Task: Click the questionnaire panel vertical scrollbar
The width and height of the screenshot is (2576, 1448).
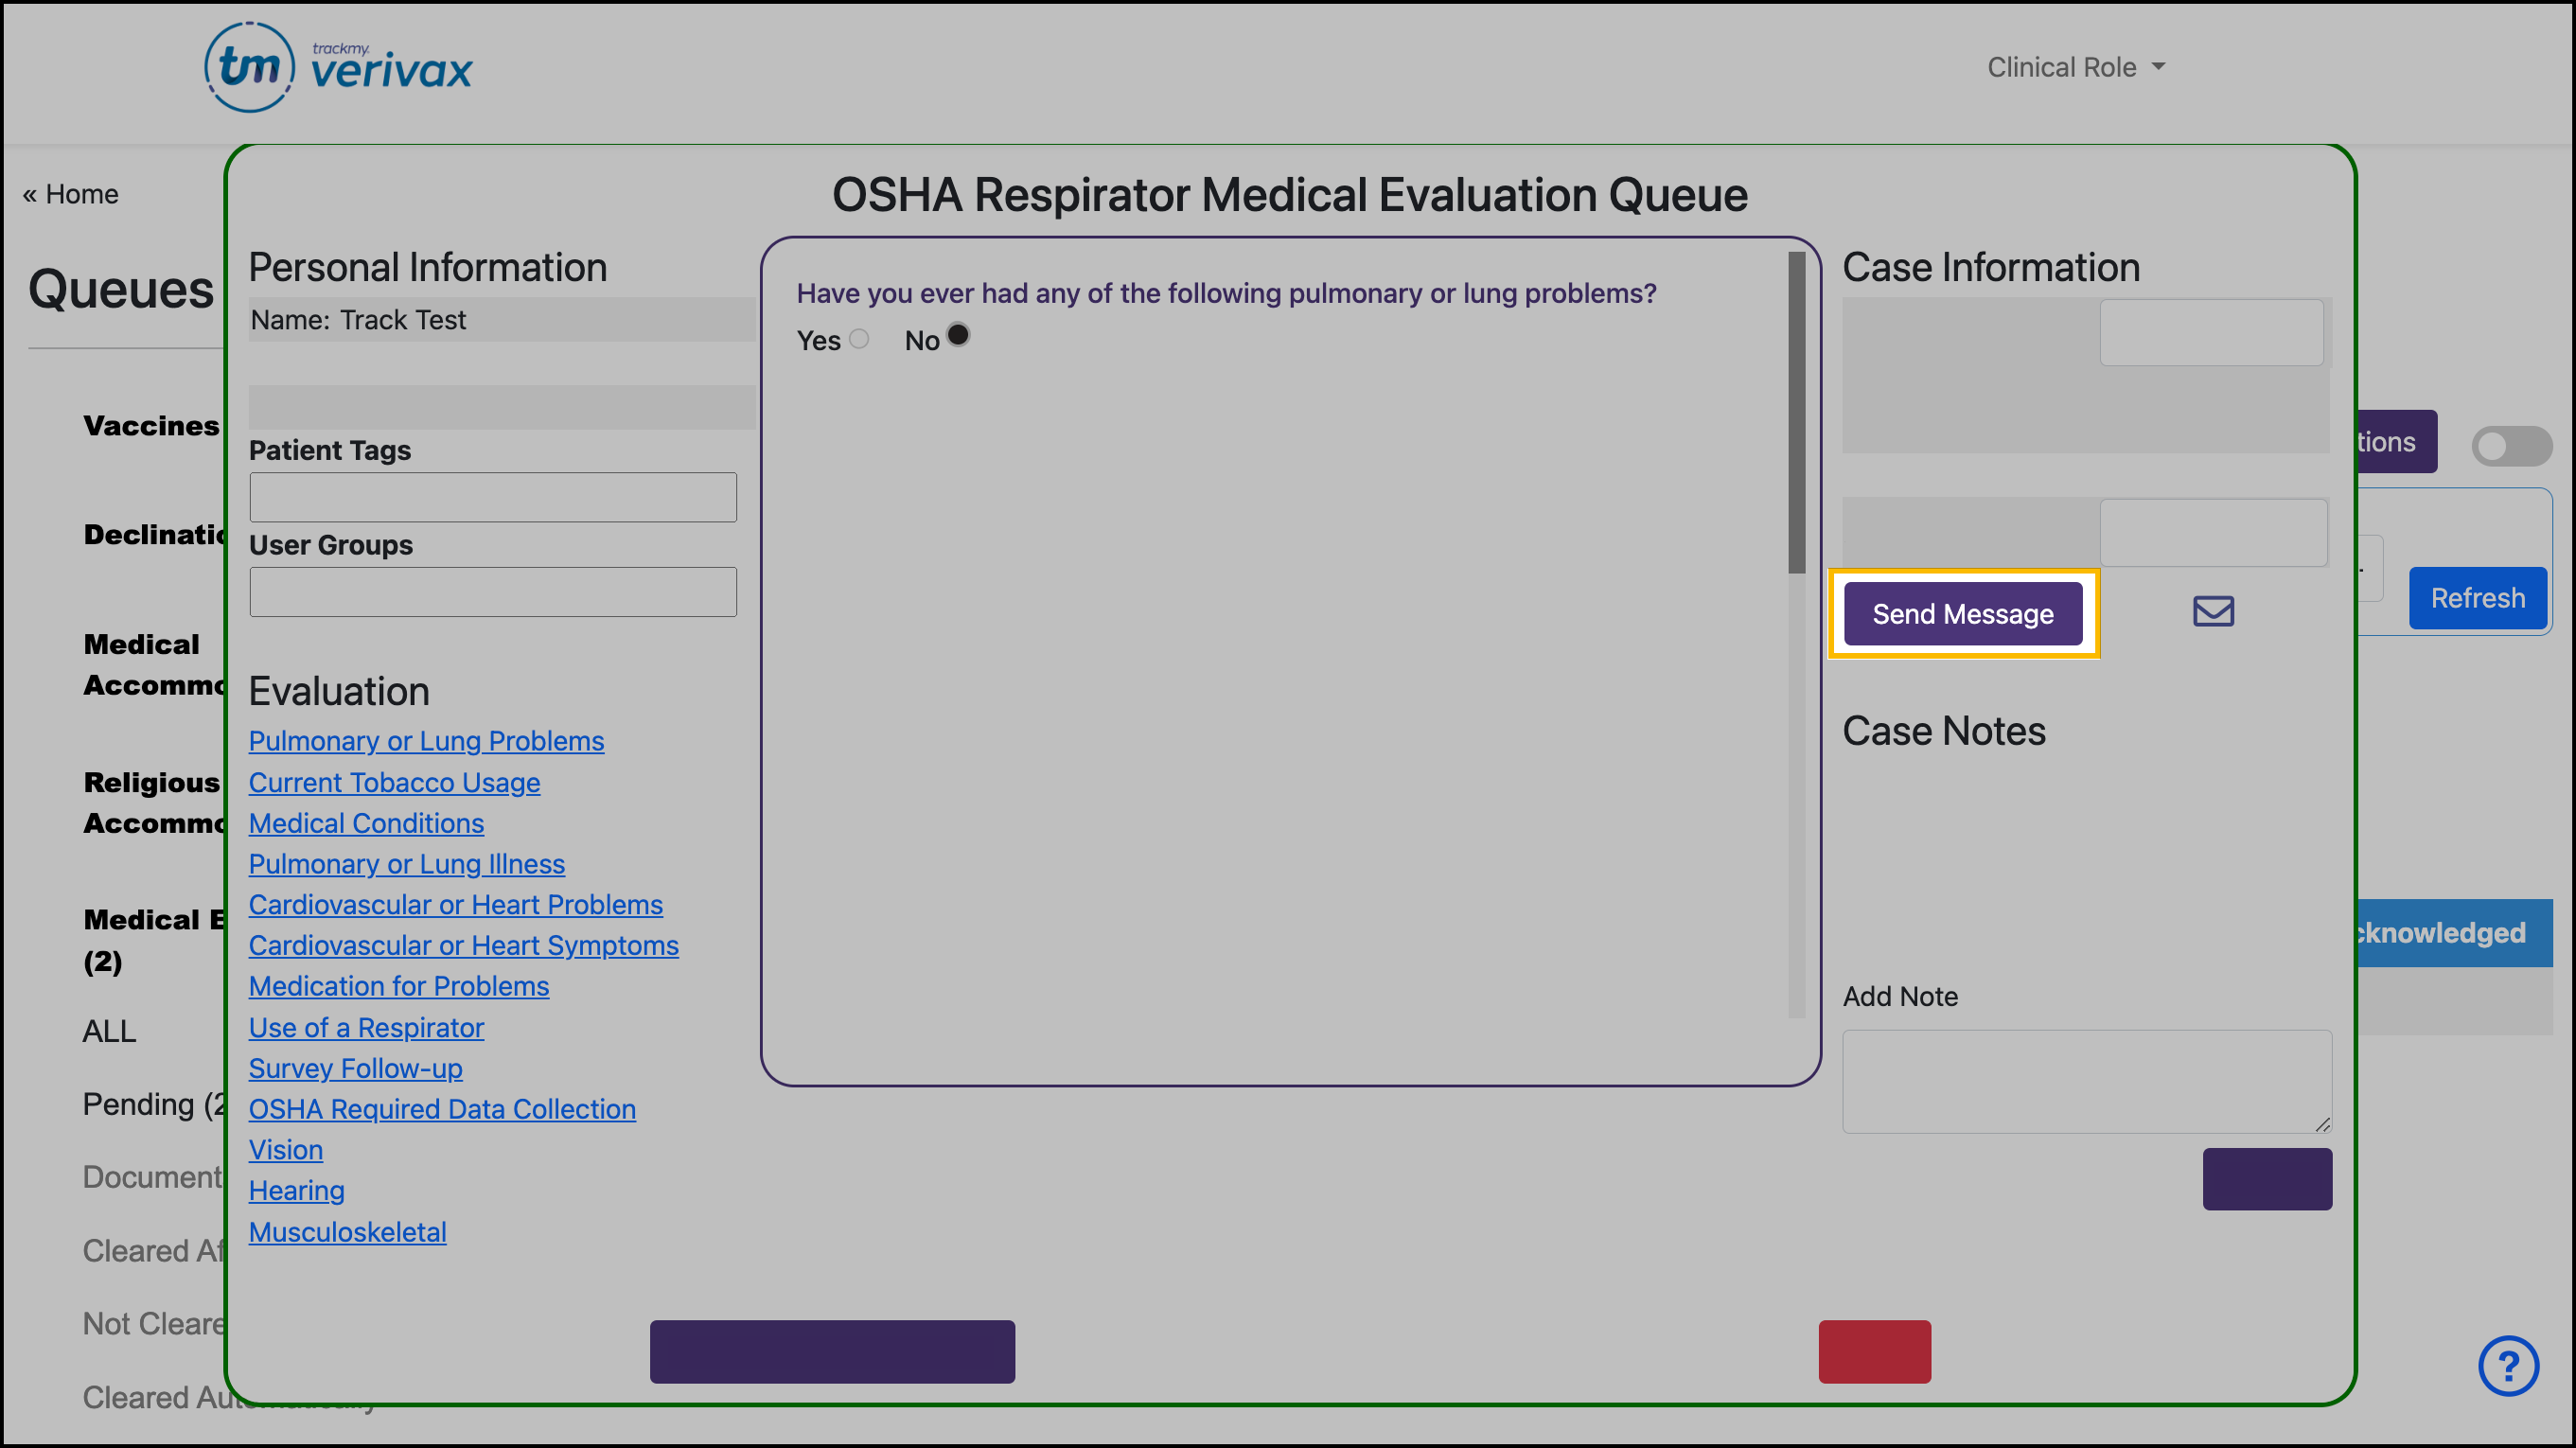Action: 1796,412
